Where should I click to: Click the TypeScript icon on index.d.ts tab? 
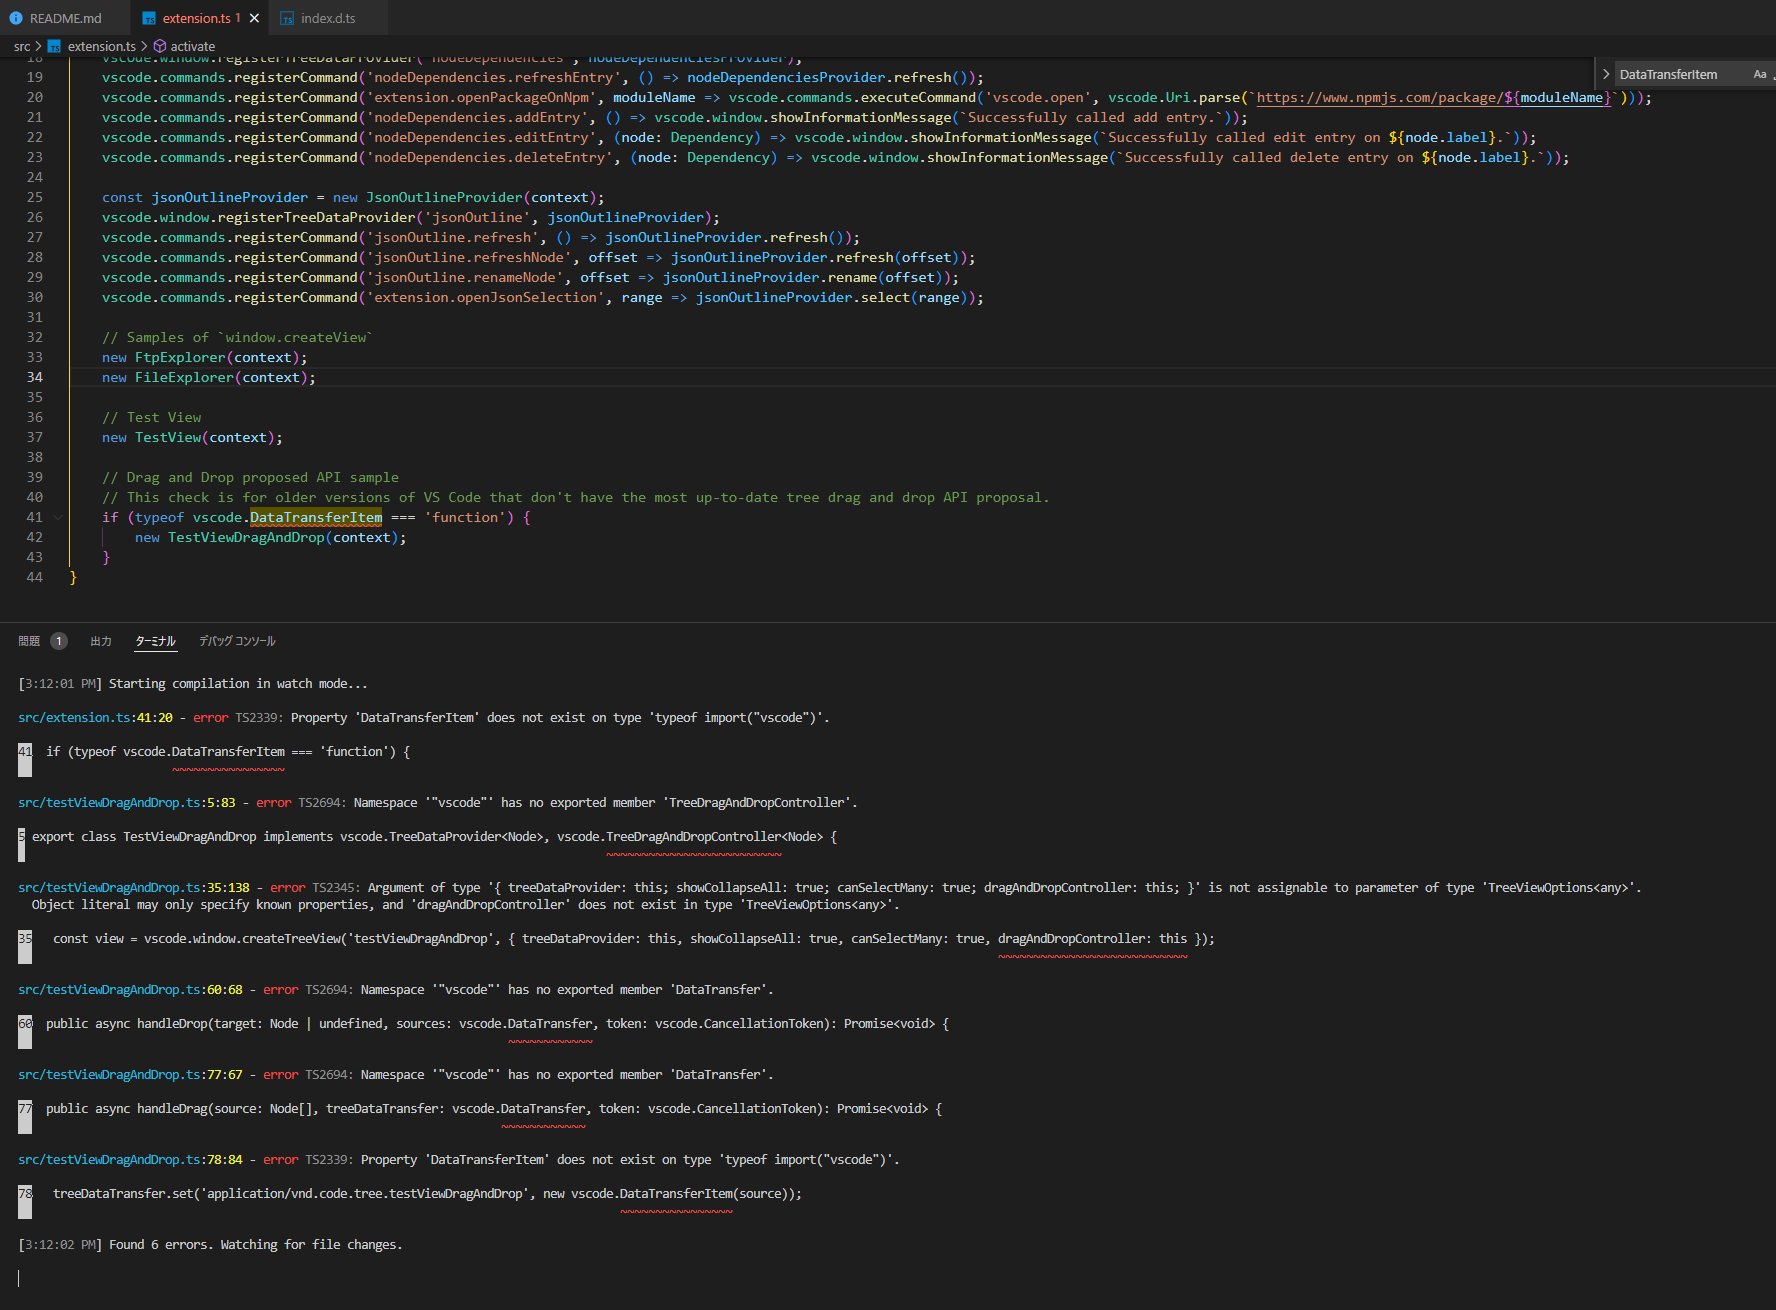click(287, 17)
